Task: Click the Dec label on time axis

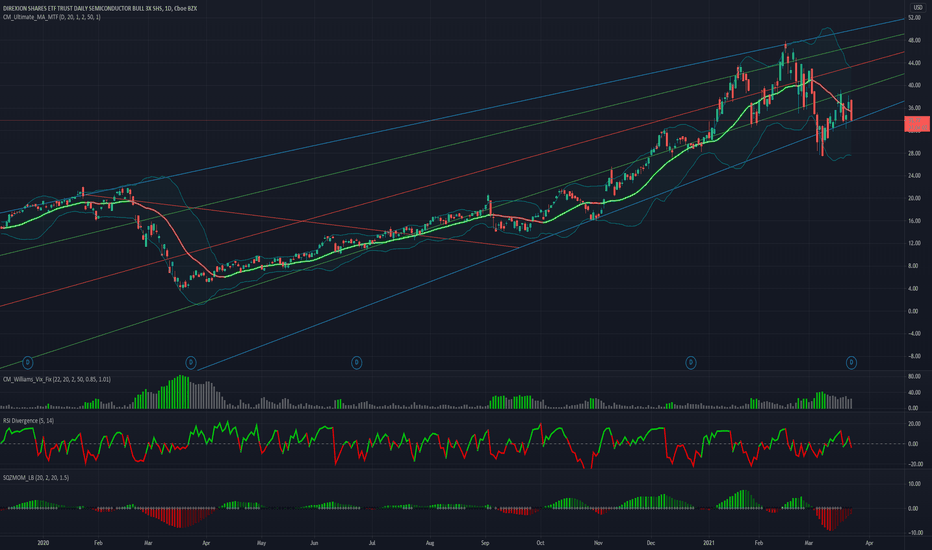Action: (x=651, y=543)
